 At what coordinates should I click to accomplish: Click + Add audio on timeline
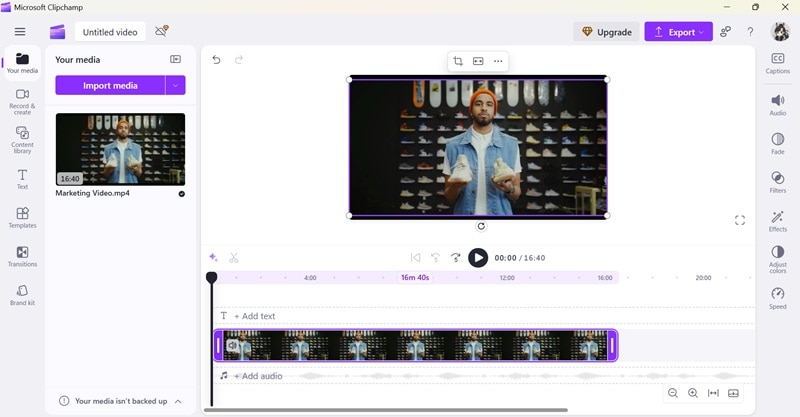tap(258, 376)
